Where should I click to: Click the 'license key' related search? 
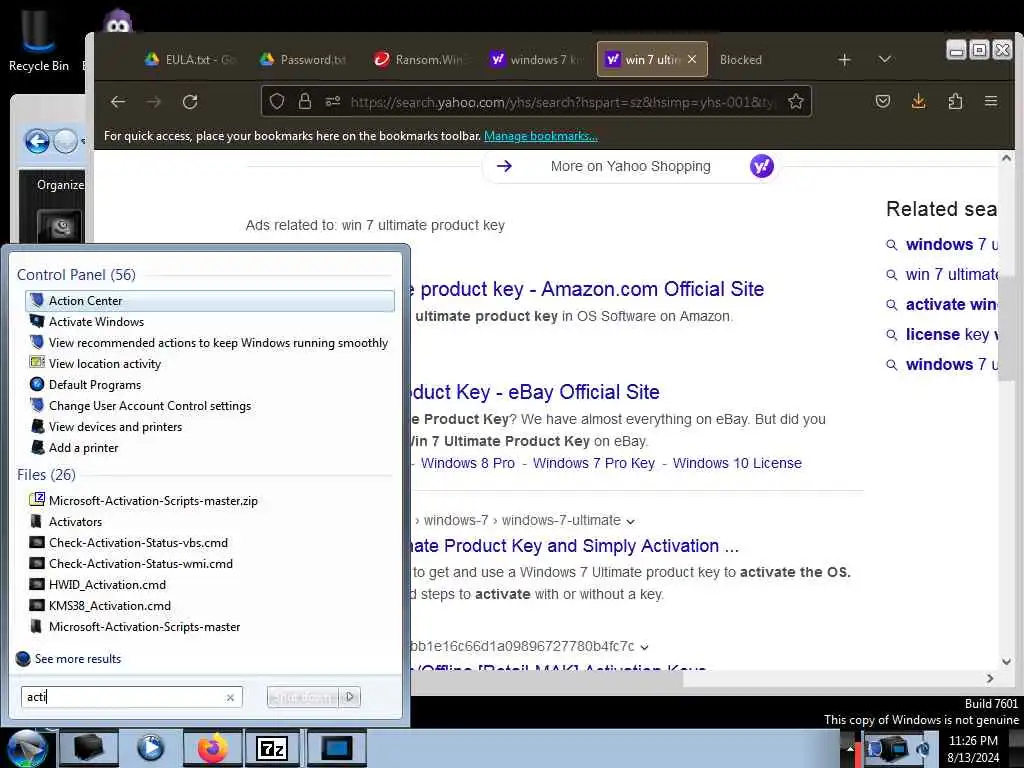(x=951, y=334)
